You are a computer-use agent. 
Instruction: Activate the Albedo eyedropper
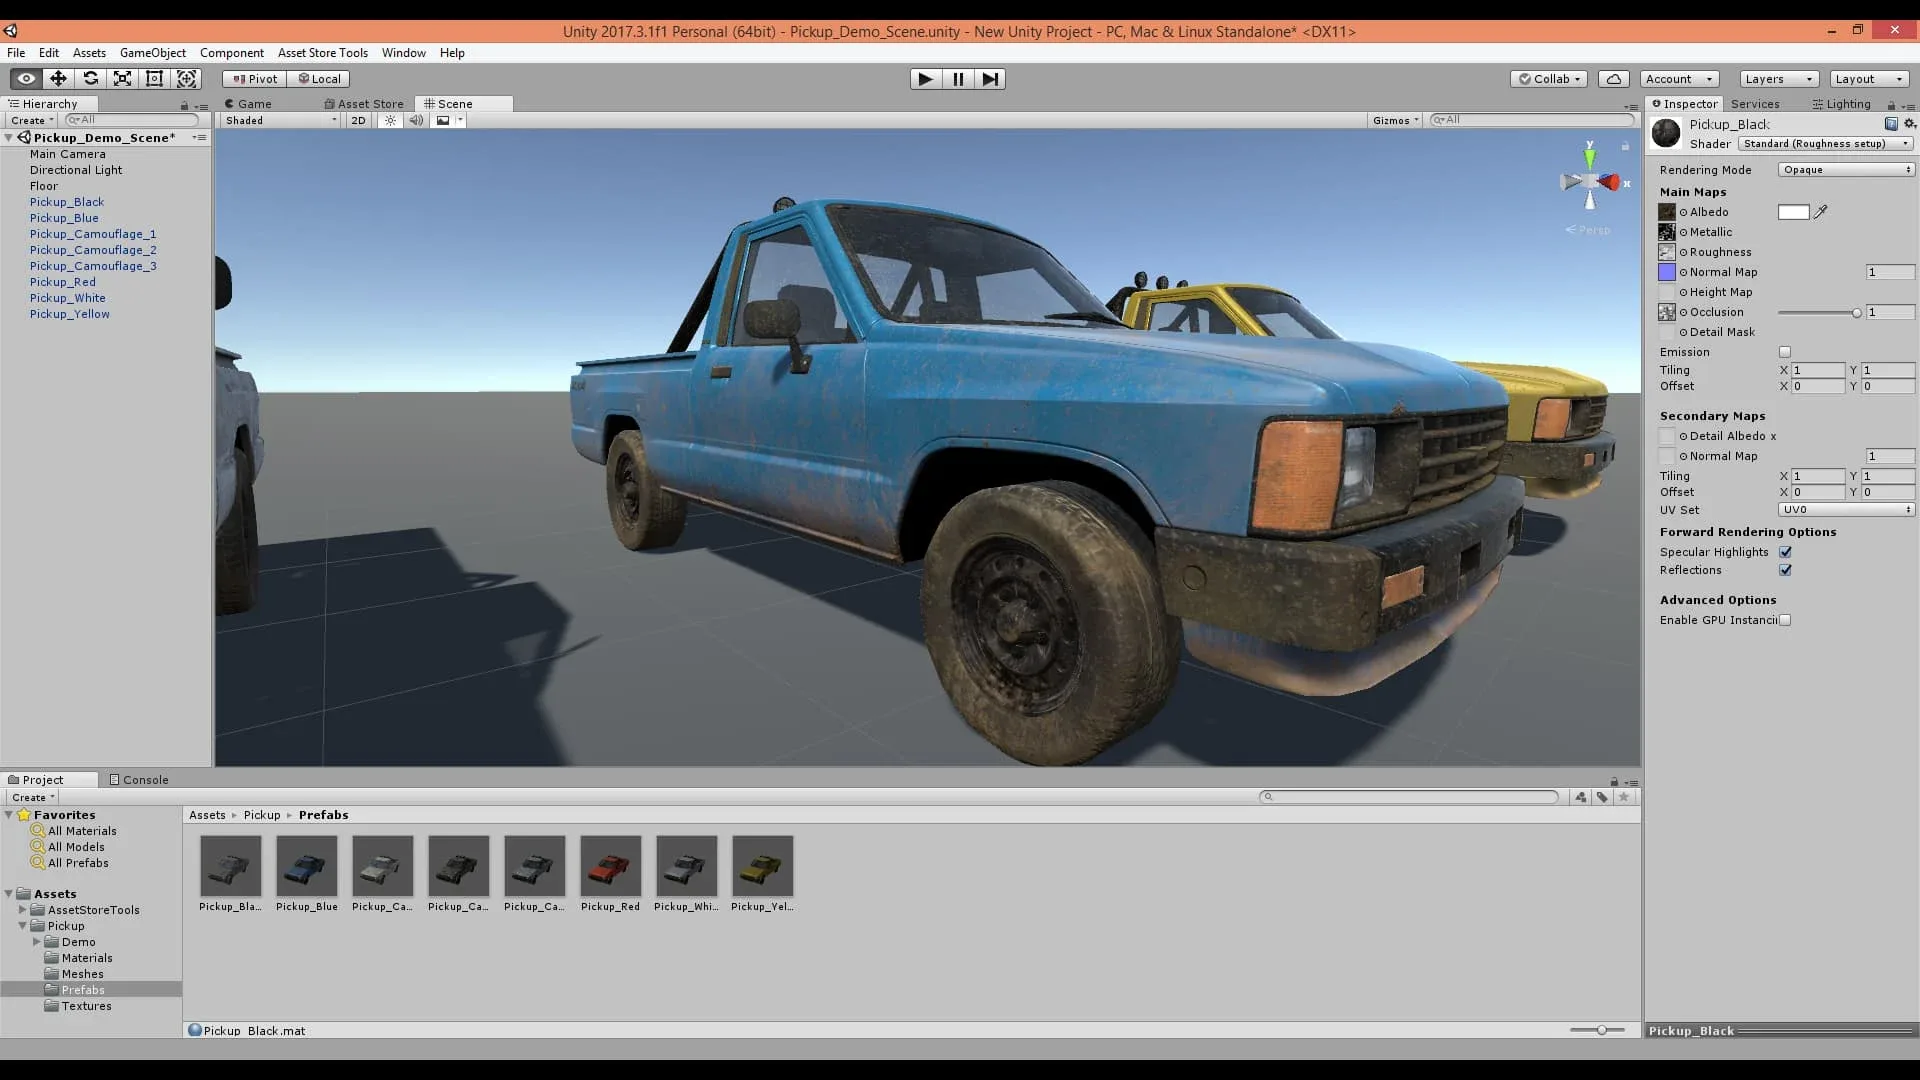click(1821, 212)
